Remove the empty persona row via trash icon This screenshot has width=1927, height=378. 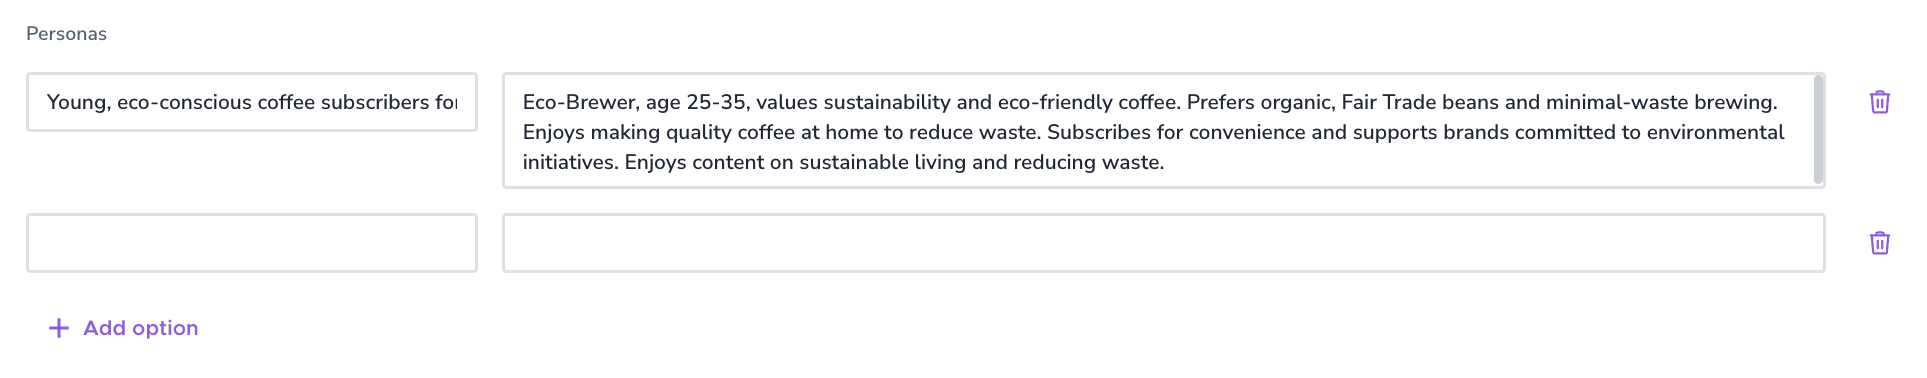pos(1879,243)
